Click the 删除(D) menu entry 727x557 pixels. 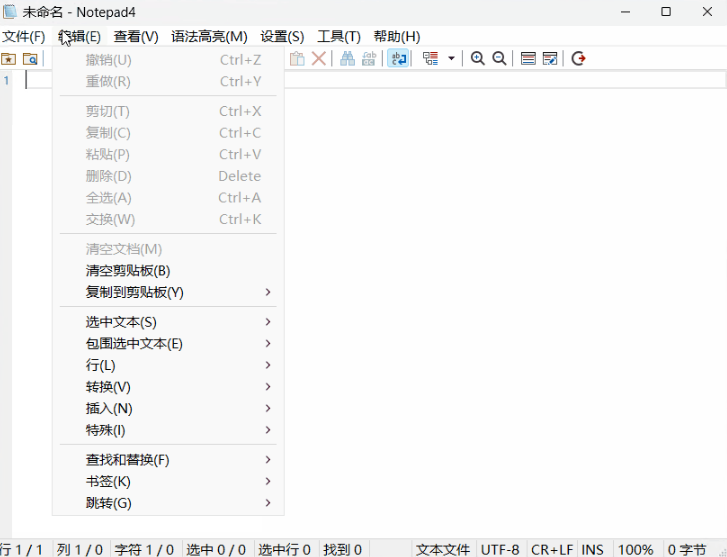(168, 176)
